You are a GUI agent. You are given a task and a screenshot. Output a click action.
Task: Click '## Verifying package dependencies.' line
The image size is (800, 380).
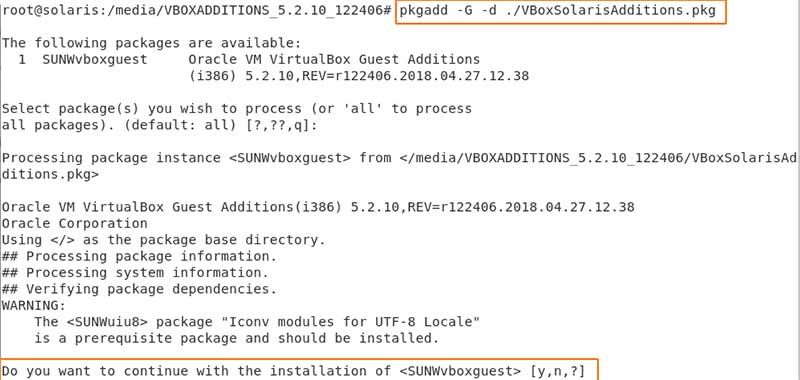[x=139, y=289]
